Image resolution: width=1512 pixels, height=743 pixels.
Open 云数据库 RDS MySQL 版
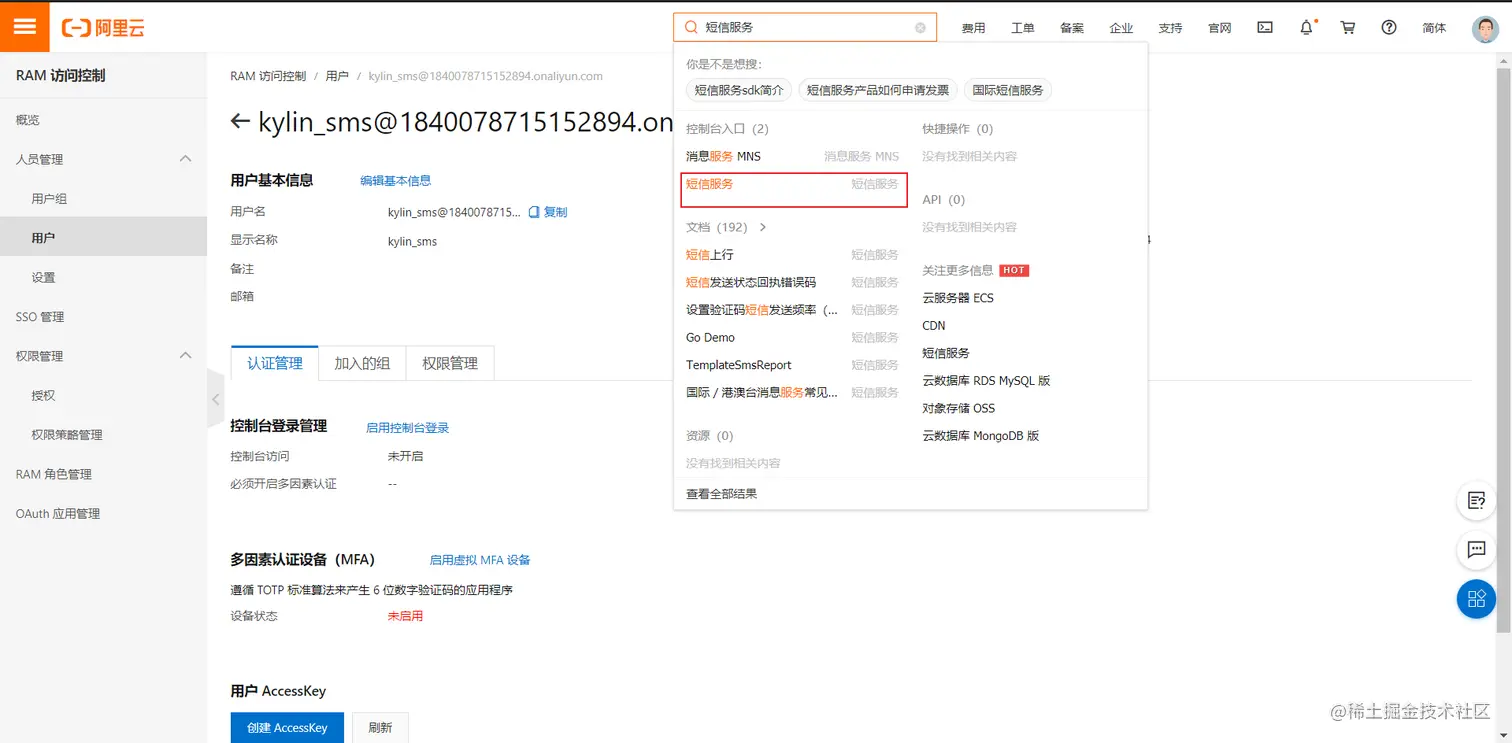click(x=986, y=381)
